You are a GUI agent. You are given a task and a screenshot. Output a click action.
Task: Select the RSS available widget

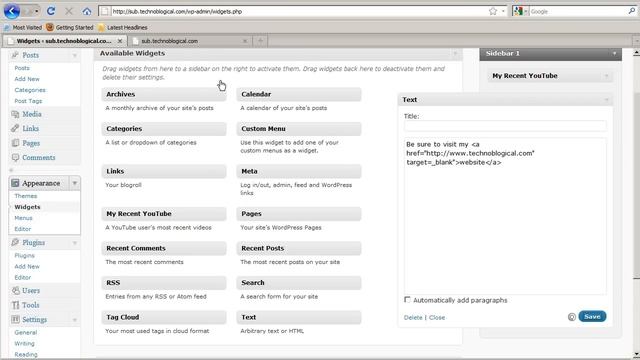coord(164,282)
